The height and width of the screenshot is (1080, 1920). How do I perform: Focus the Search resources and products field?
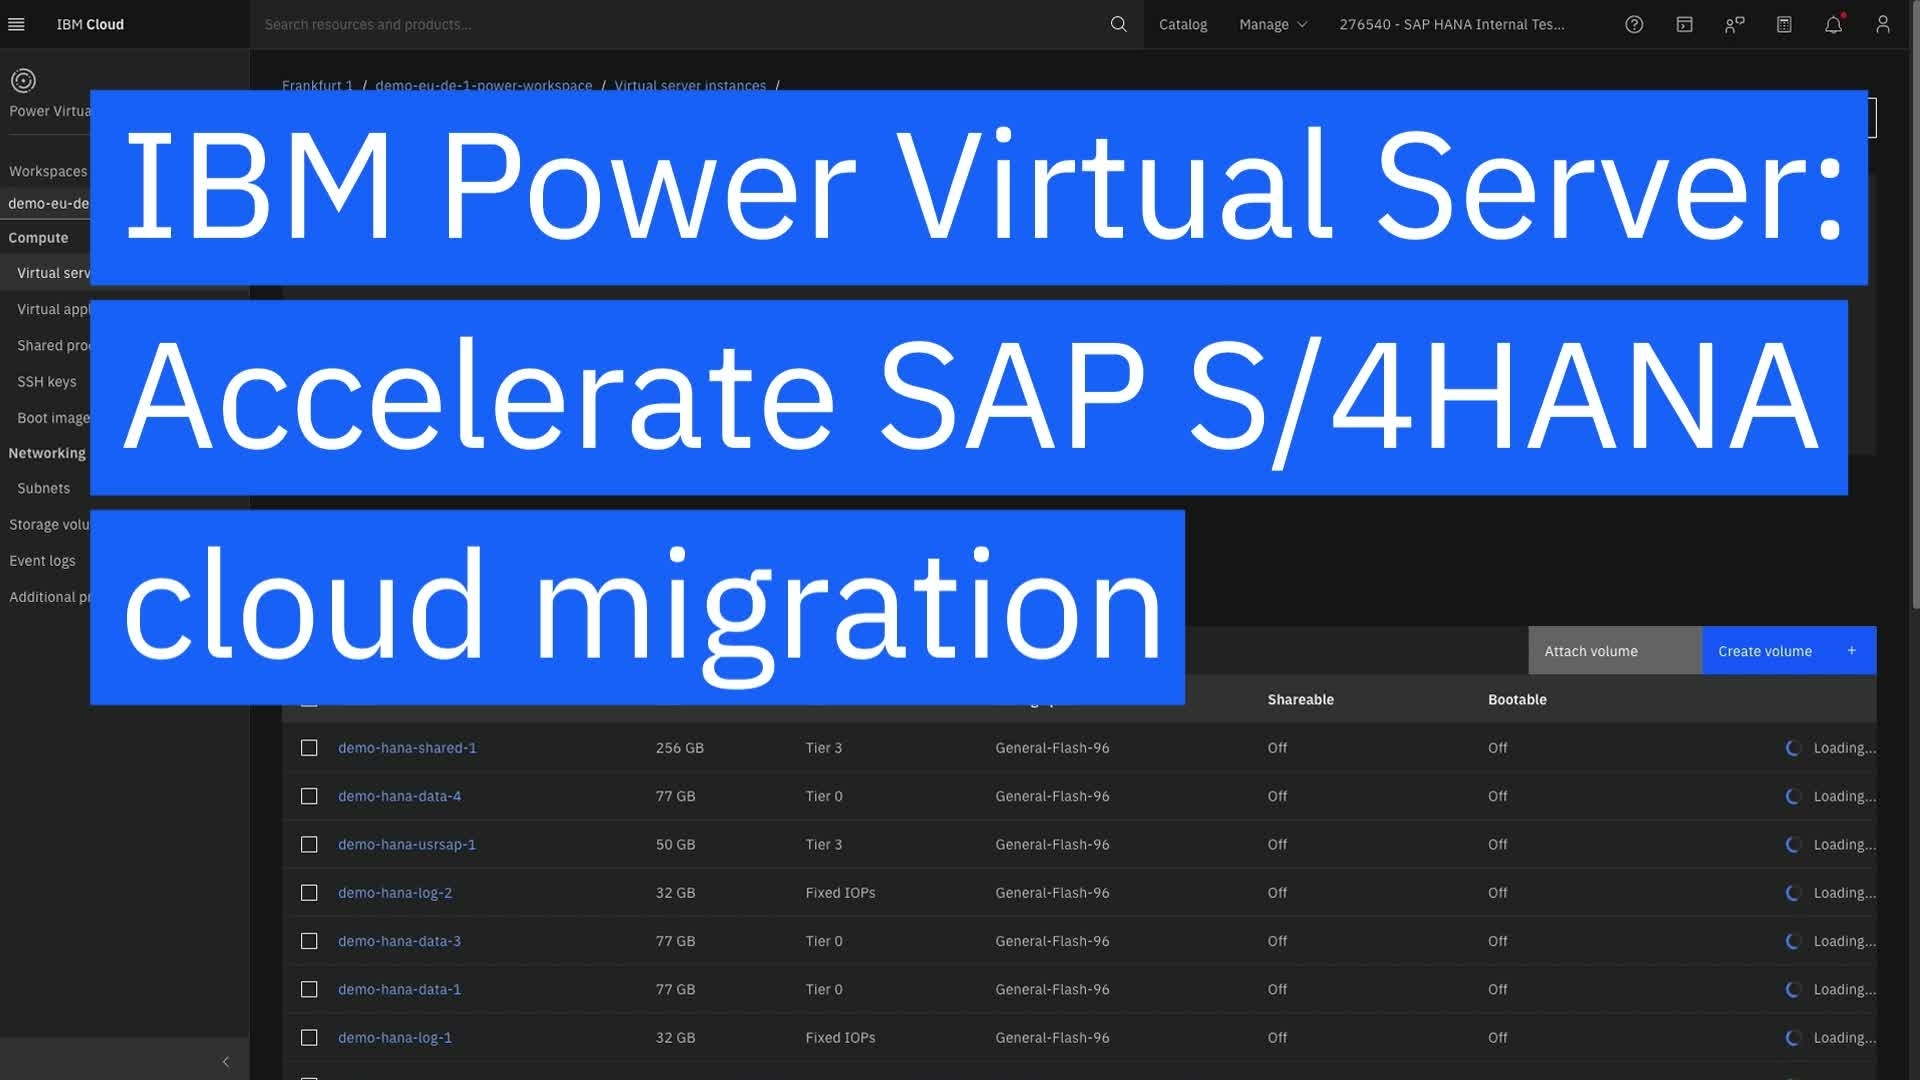[680, 24]
